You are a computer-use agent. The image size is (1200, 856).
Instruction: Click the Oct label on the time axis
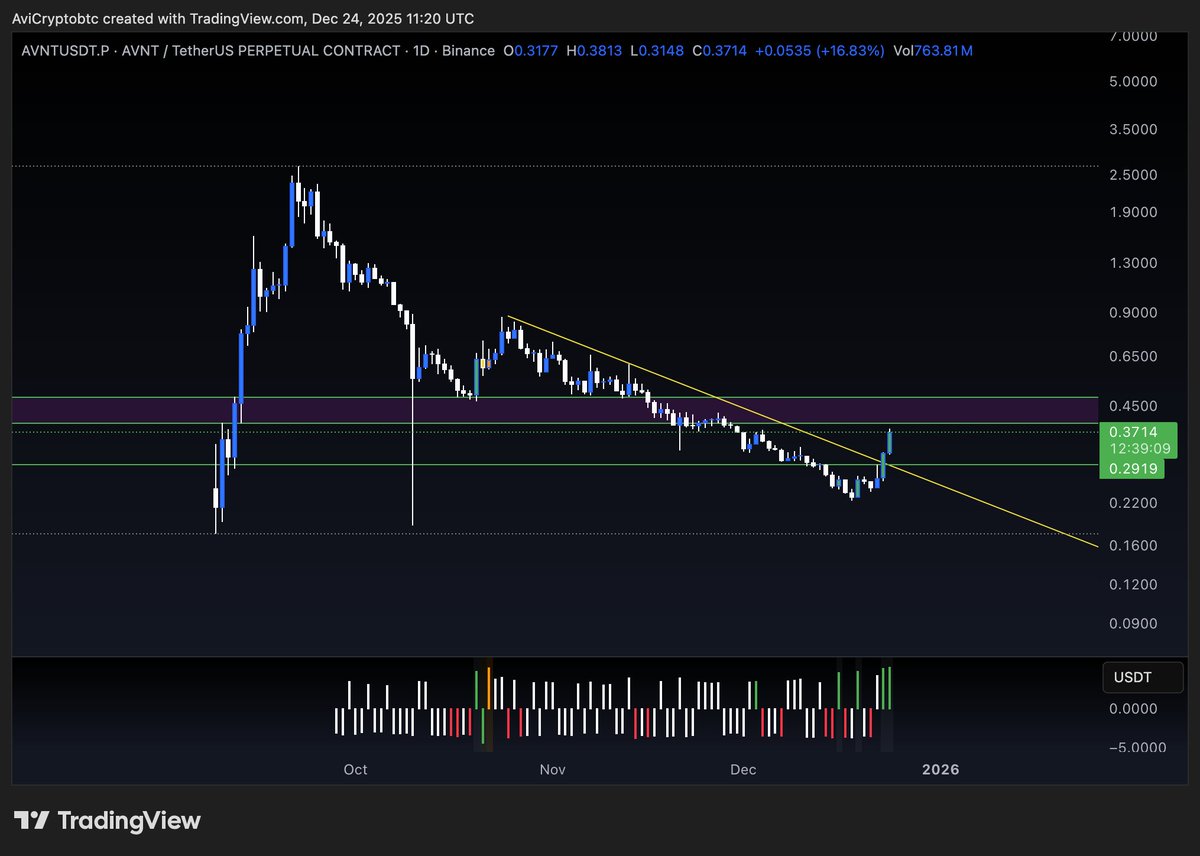pos(355,769)
